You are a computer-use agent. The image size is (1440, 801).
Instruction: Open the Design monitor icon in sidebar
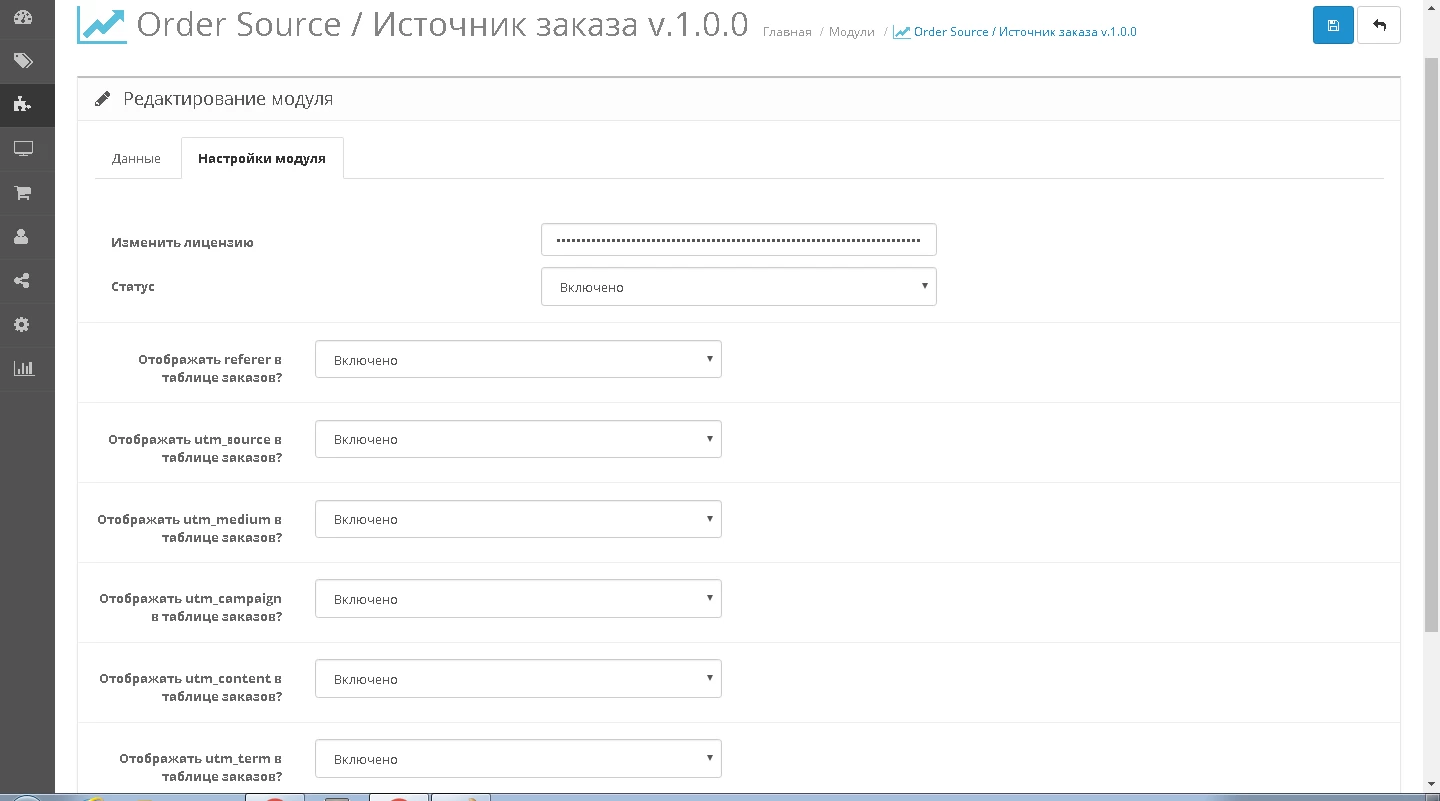tap(22, 149)
